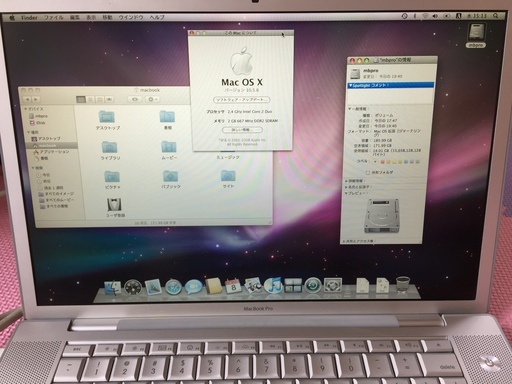Switch Finder to Cover Flow view
Screen dimensions: 512x384
pos(109,99)
